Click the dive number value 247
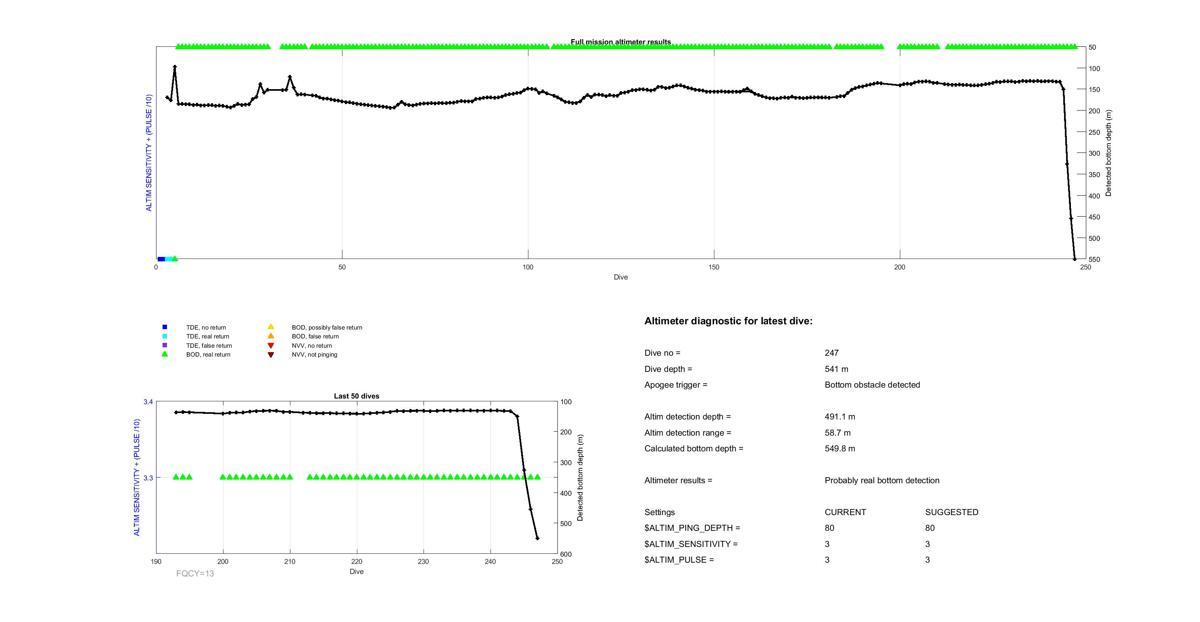 pyautogui.click(x=832, y=353)
